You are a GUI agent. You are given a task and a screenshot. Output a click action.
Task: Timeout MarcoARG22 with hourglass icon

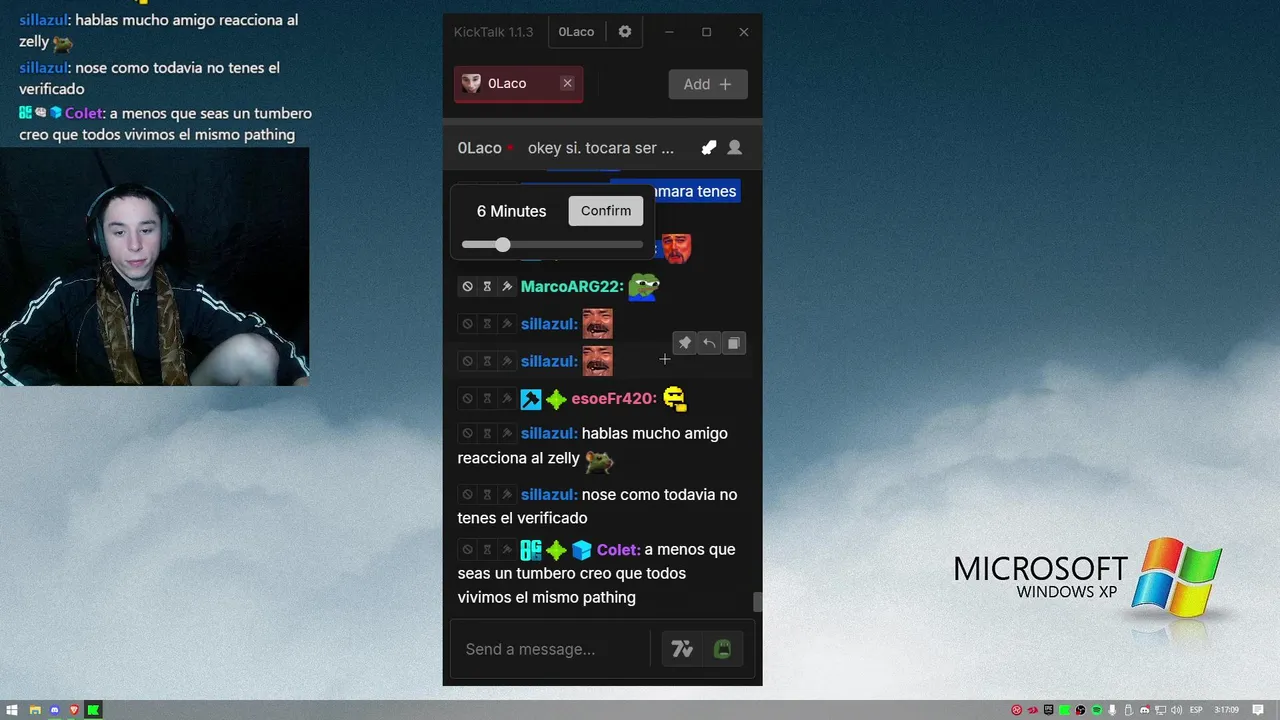point(487,287)
